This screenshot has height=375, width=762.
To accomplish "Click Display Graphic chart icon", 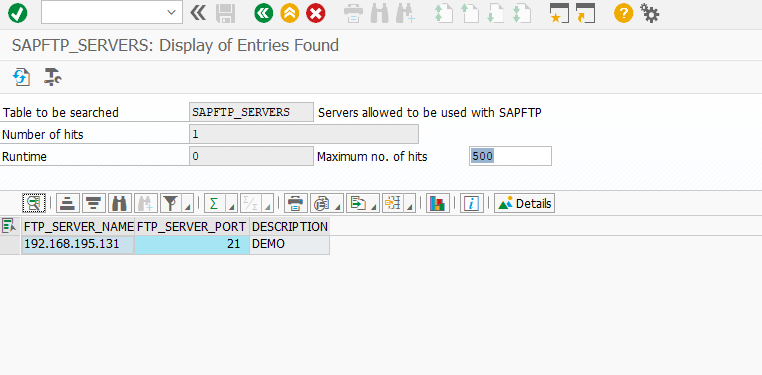I will pos(438,203).
